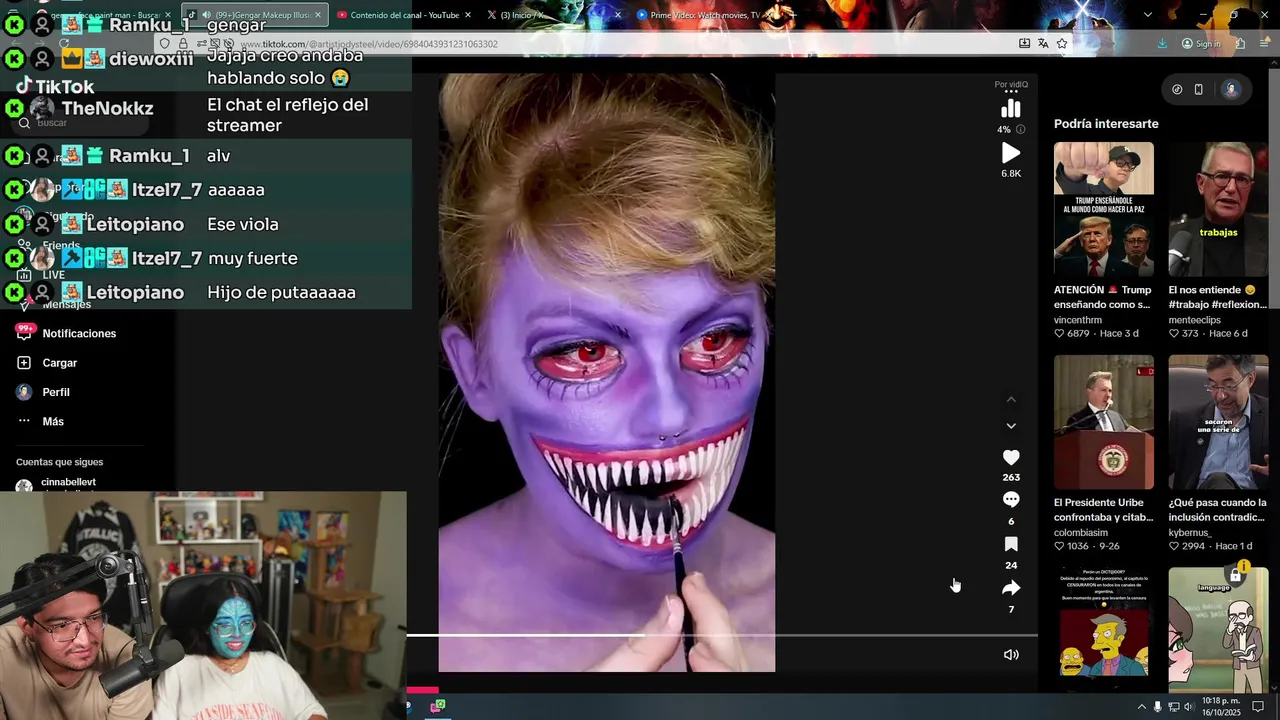
Task: Visit the vincenthrm creator profile
Action: click(1078, 320)
